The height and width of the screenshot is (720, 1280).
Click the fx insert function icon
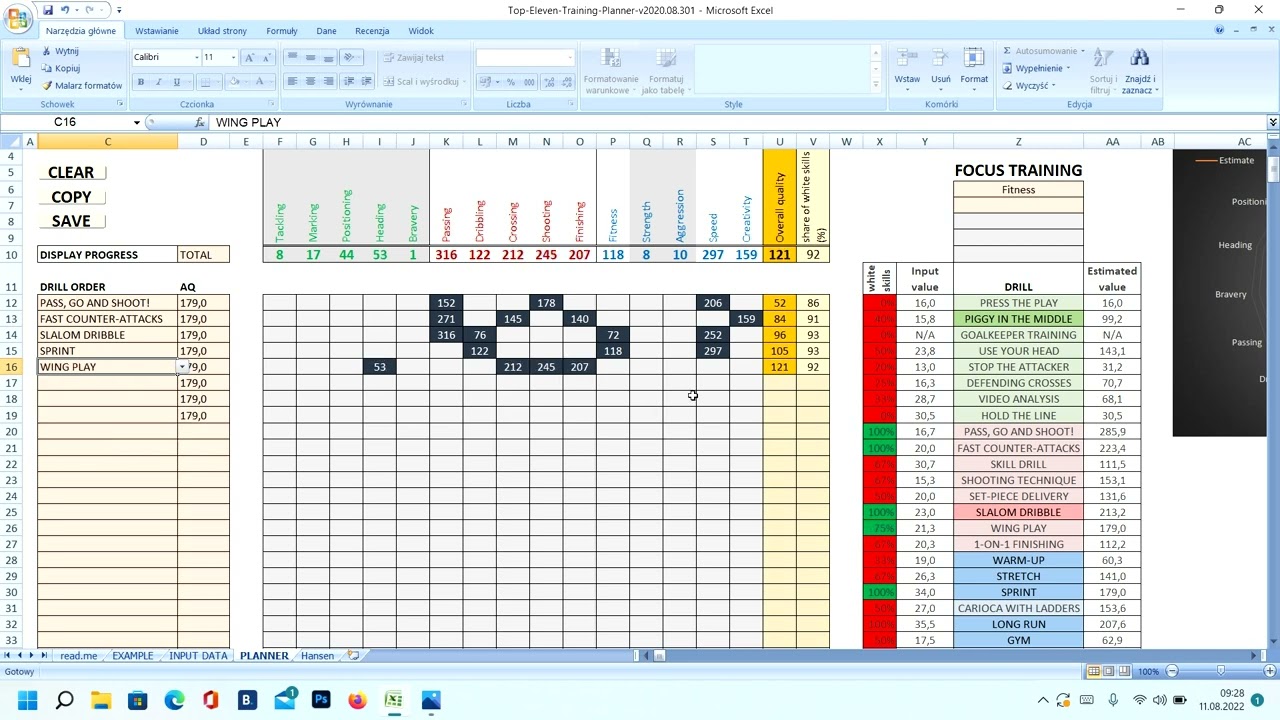[200, 122]
